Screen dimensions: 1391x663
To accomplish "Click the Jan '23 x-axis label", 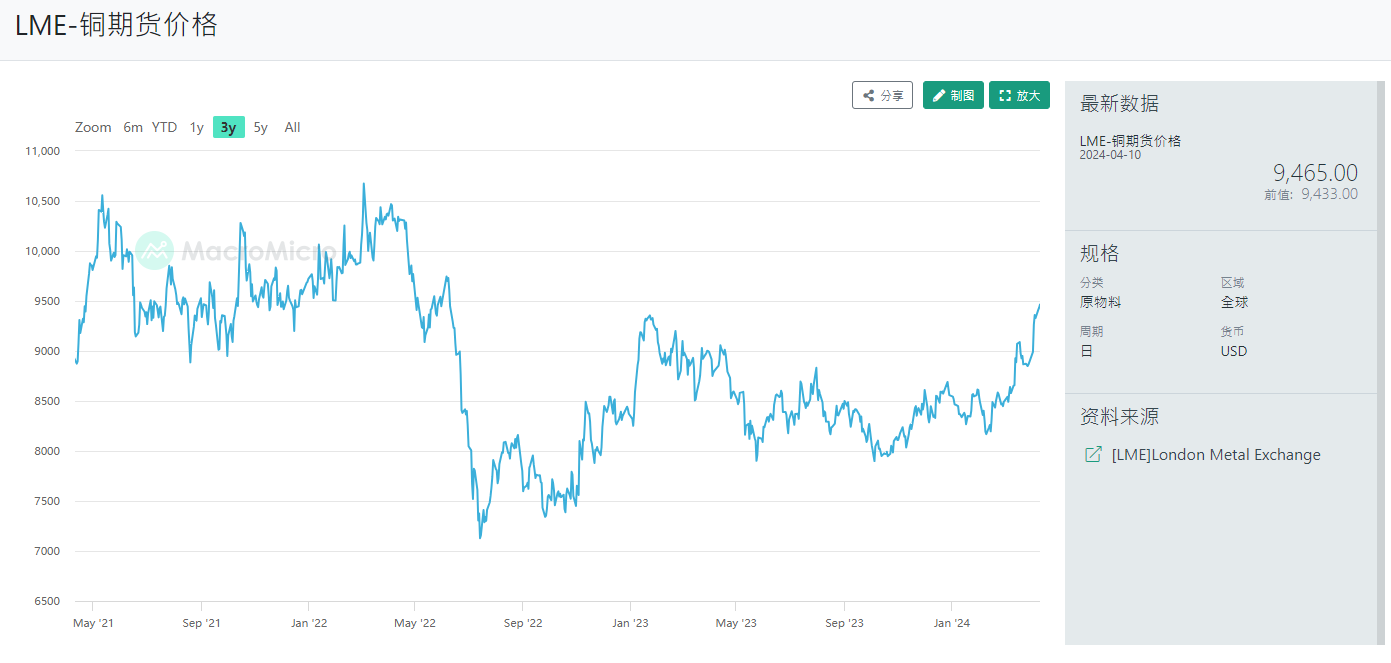I will pos(630,623).
